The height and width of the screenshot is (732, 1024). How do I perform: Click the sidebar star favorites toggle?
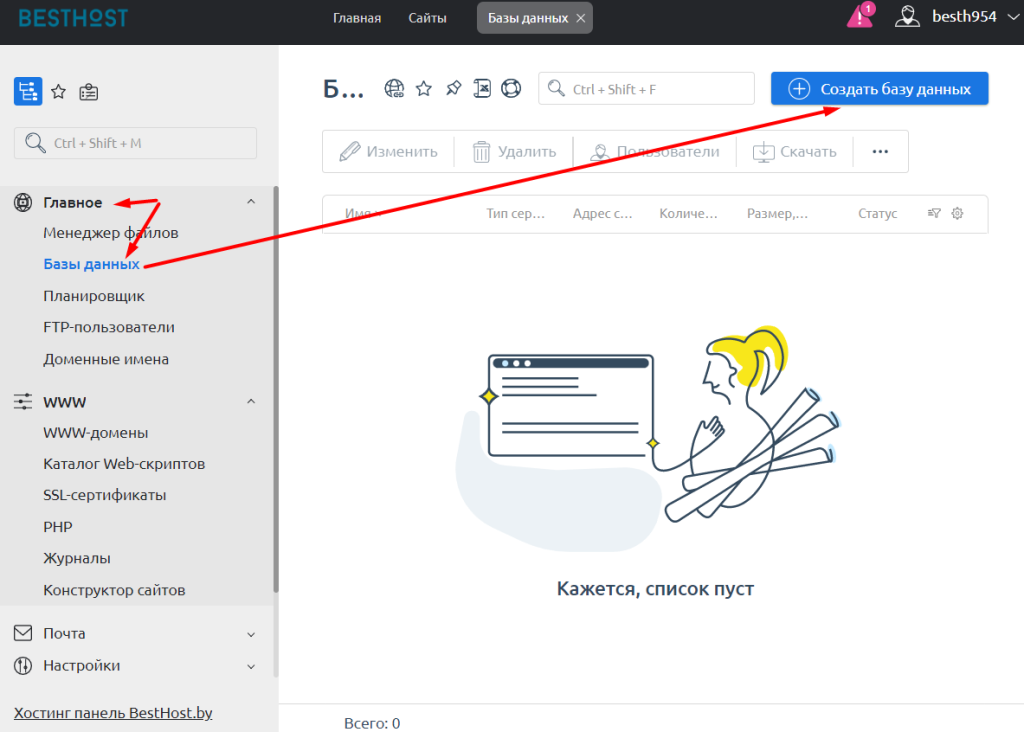pos(58,90)
